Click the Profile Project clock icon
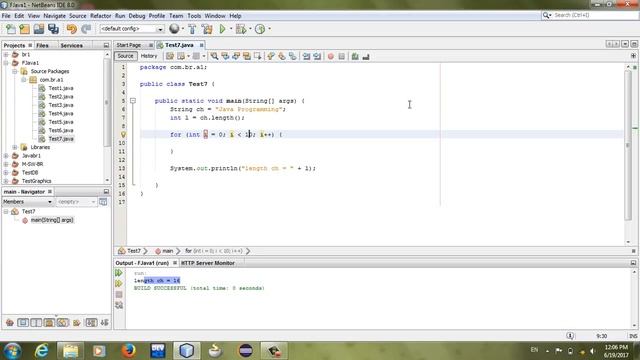The width and height of the screenshot is (640, 360). [260, 29]
